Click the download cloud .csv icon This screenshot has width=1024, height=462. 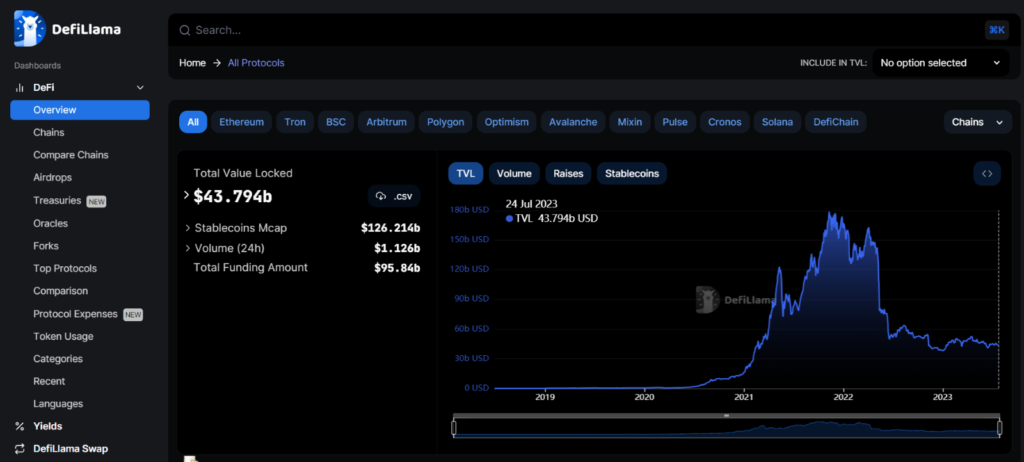[381, 196]
